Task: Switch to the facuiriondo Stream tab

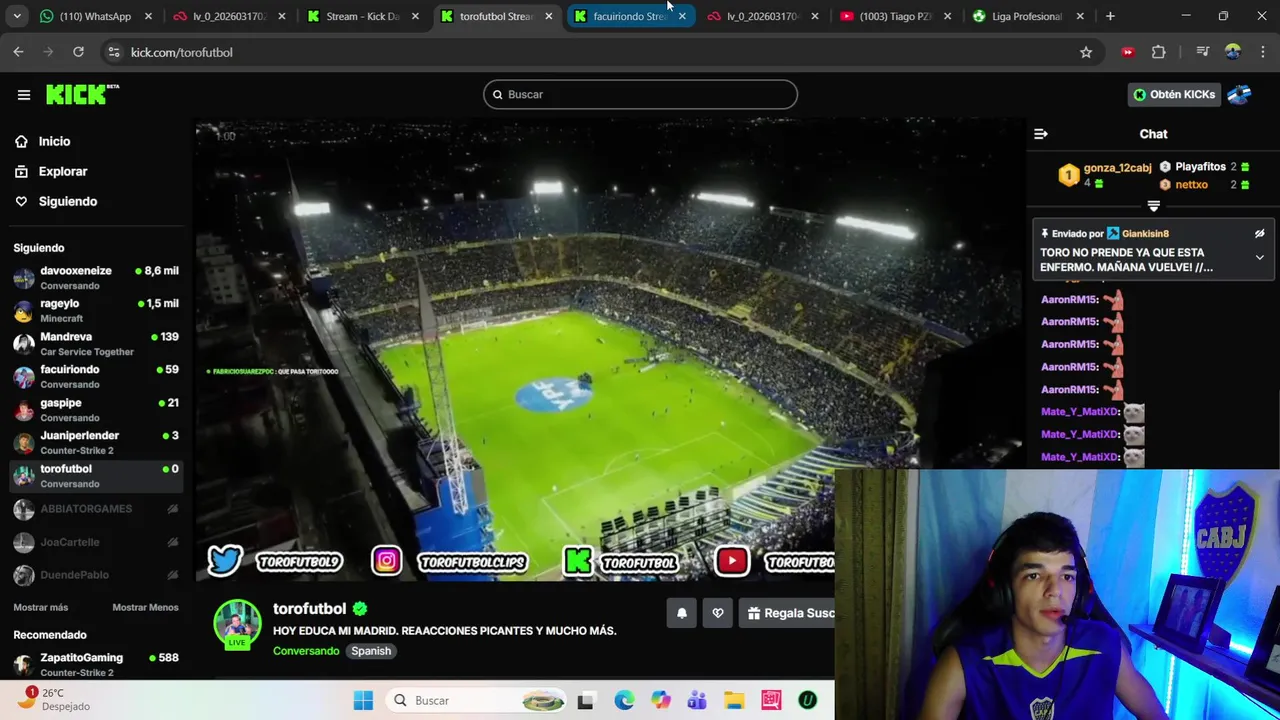Action: click(629, 16)
